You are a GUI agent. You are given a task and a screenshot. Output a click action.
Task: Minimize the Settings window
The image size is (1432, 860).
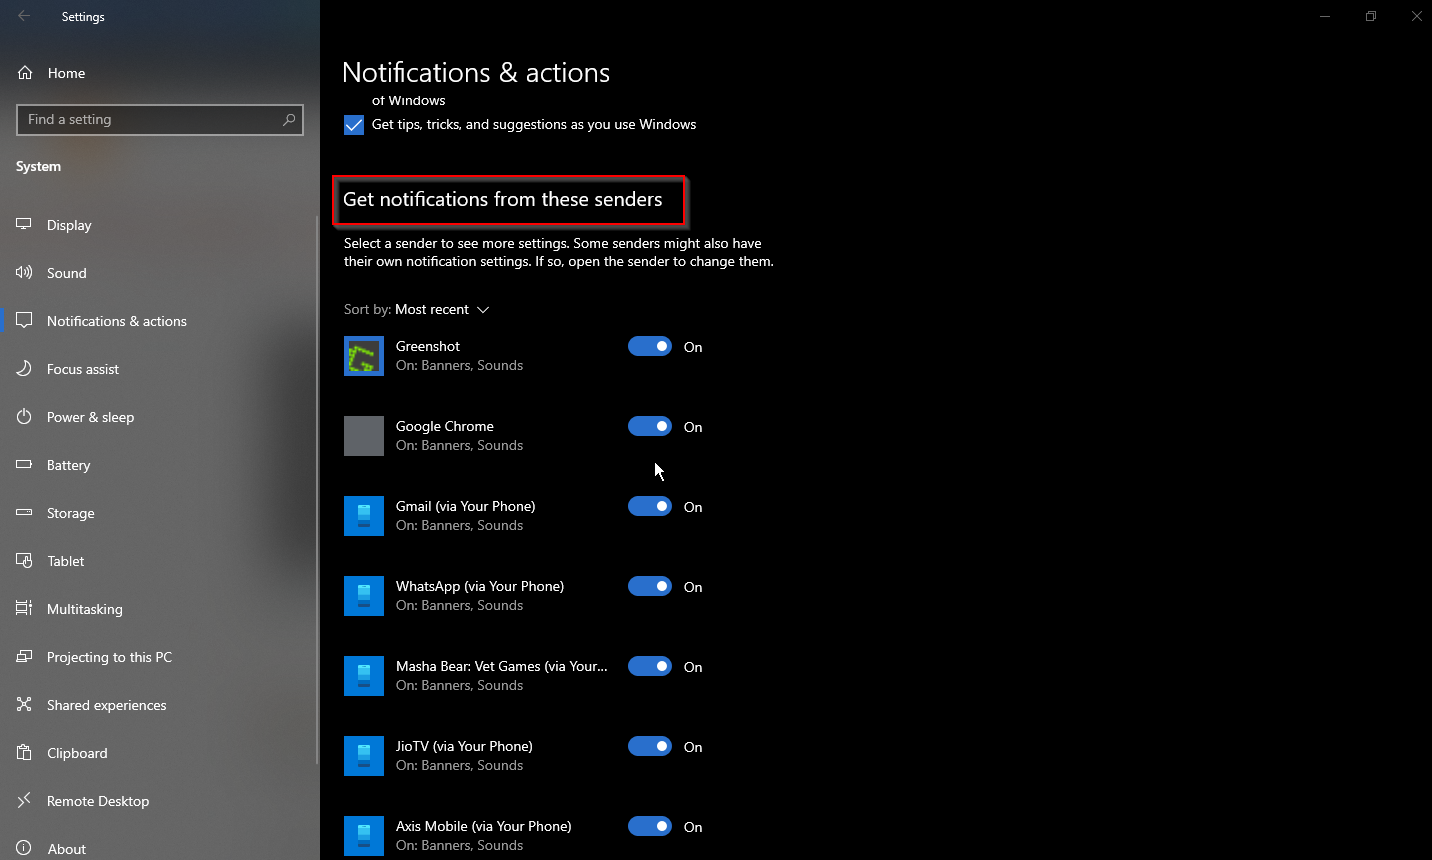1325,16
